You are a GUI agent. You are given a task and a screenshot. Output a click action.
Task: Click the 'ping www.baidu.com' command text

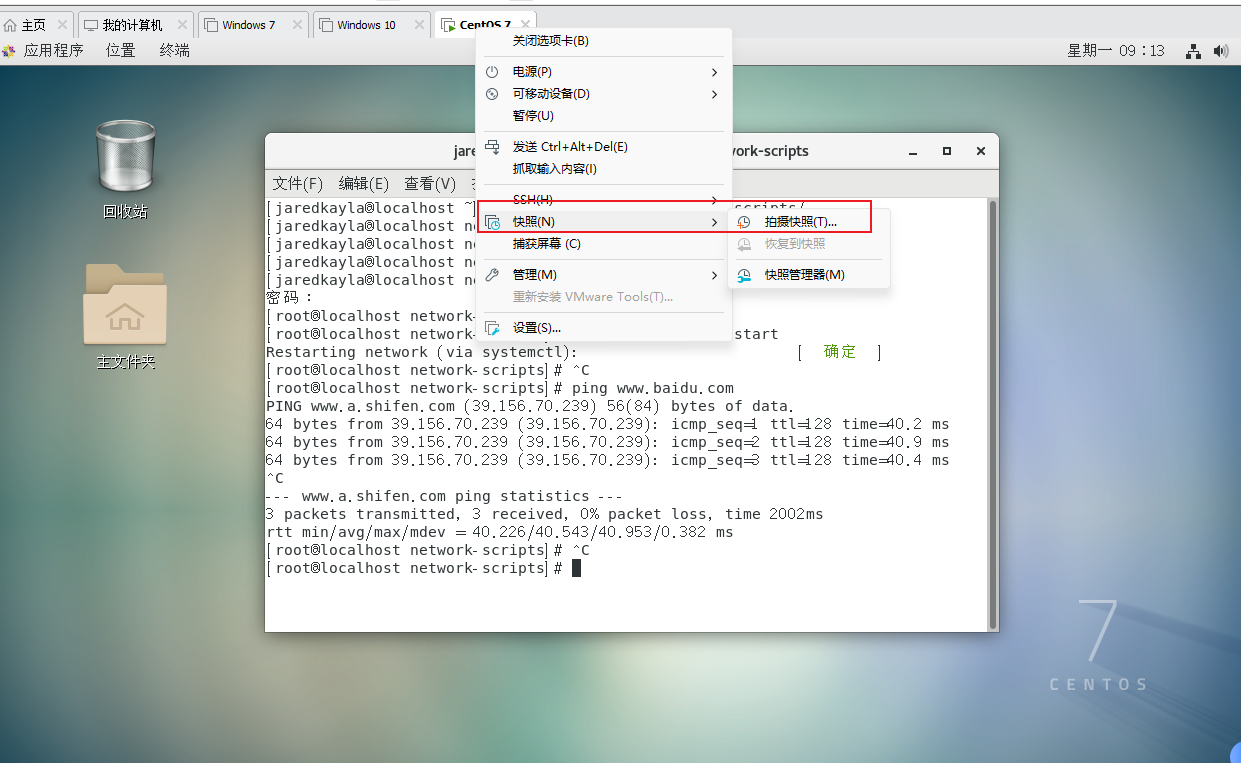[x=653, y=388]
